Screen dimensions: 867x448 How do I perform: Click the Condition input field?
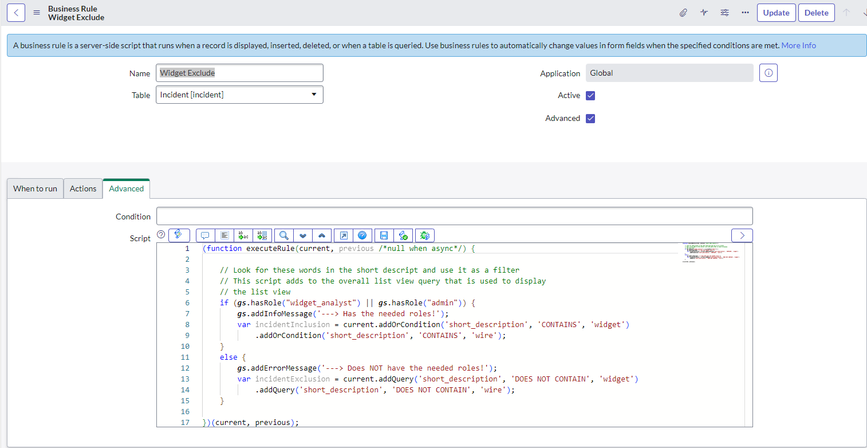(455, 216)
